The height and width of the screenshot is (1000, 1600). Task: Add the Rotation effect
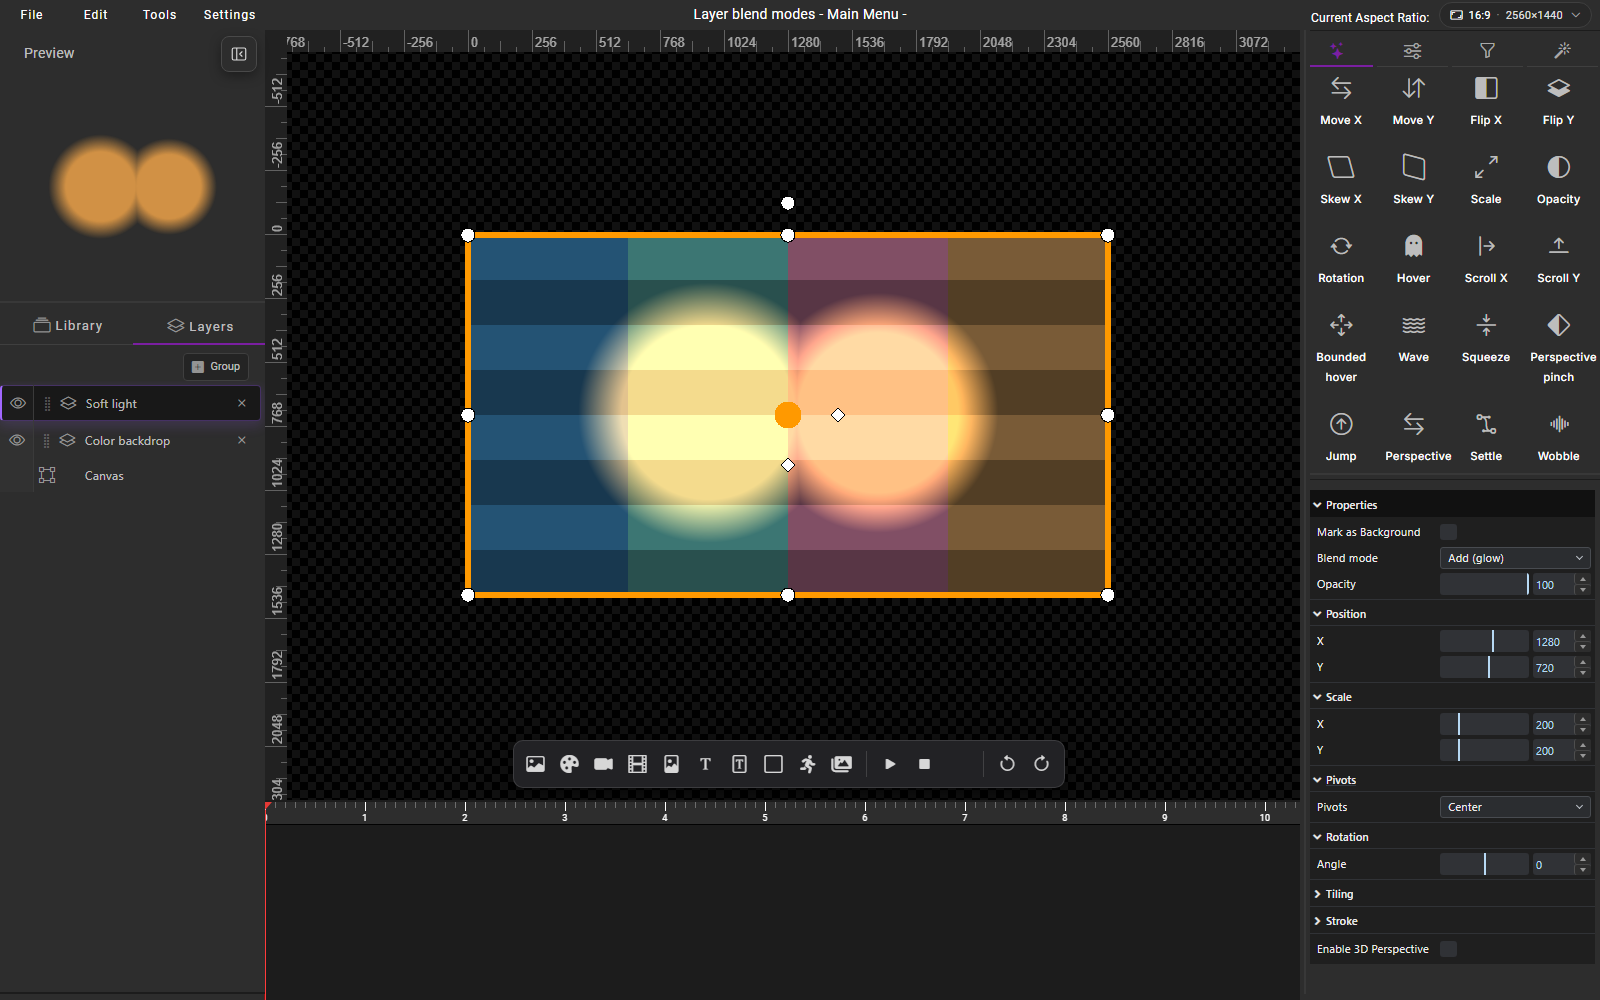(1341, 259)
